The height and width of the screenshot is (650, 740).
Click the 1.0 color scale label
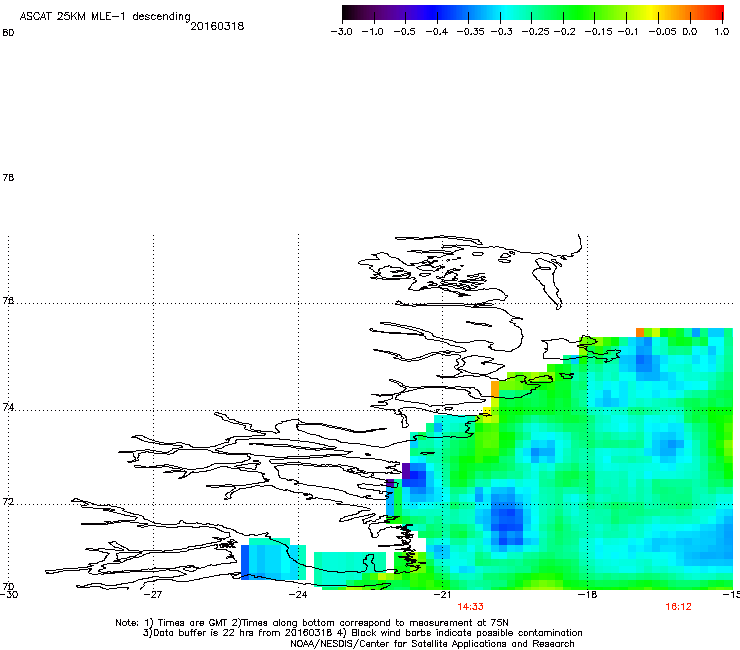click(722, 32)
